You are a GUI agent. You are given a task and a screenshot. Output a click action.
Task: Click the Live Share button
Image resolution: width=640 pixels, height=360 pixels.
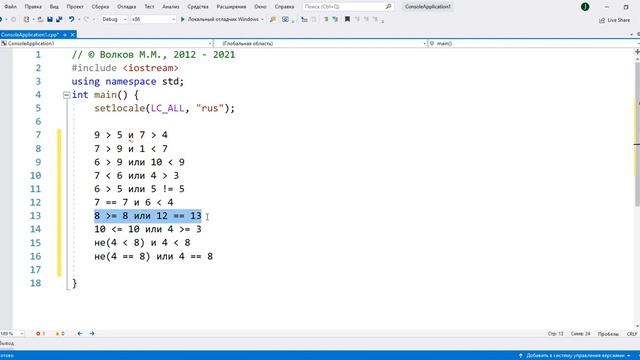[614, 20]
